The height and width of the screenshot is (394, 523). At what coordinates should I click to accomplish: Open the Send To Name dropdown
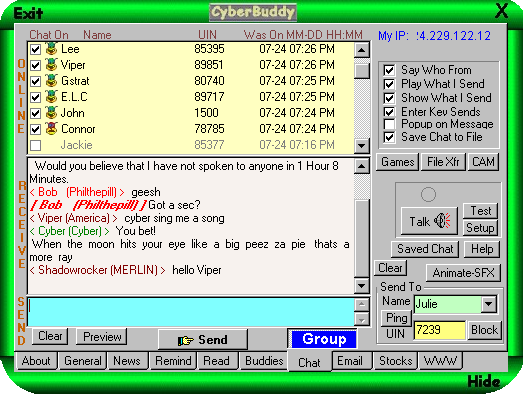point(489,304)
